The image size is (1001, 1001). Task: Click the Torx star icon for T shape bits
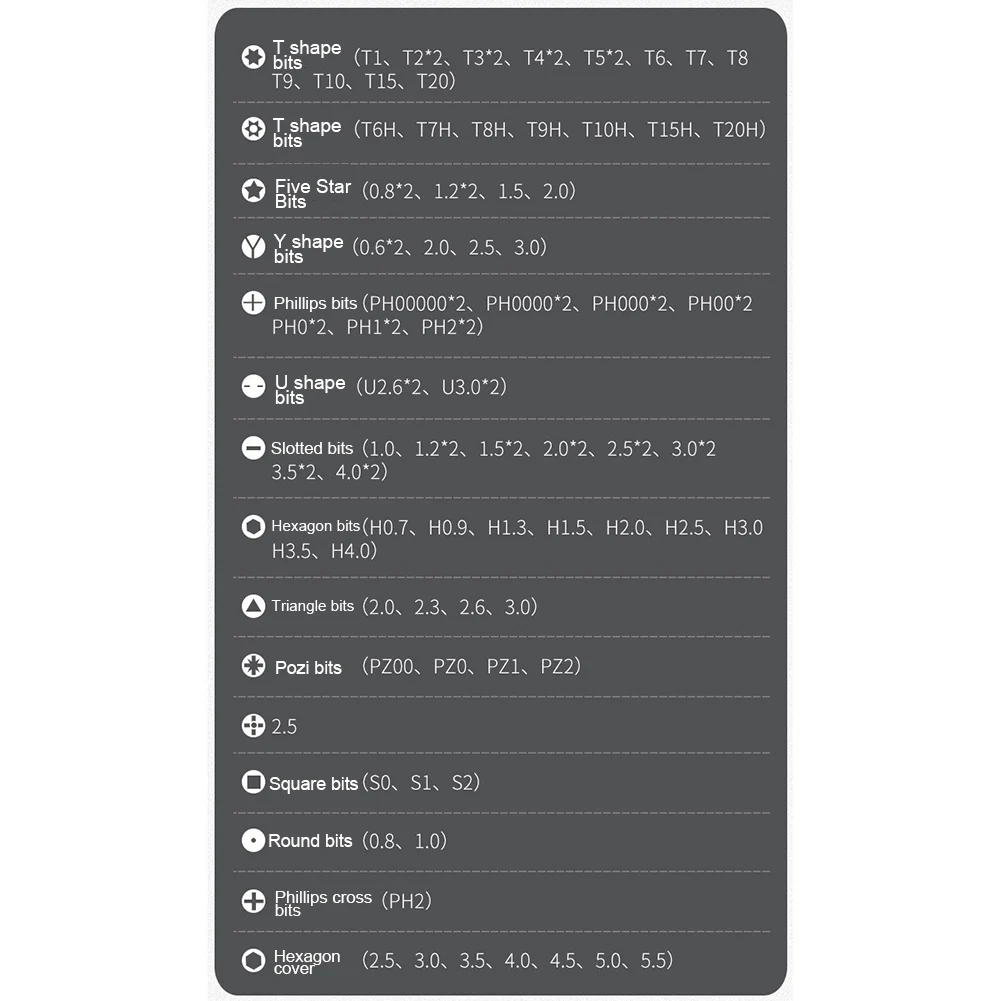coord(253,57)
